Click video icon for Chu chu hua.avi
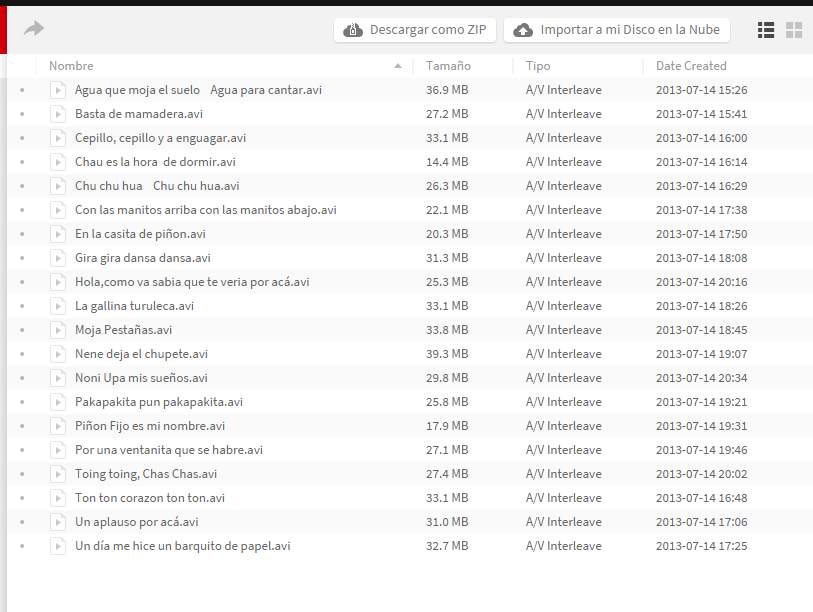The width and height of the screenshot is (813, 612). [x=58, y=186]
